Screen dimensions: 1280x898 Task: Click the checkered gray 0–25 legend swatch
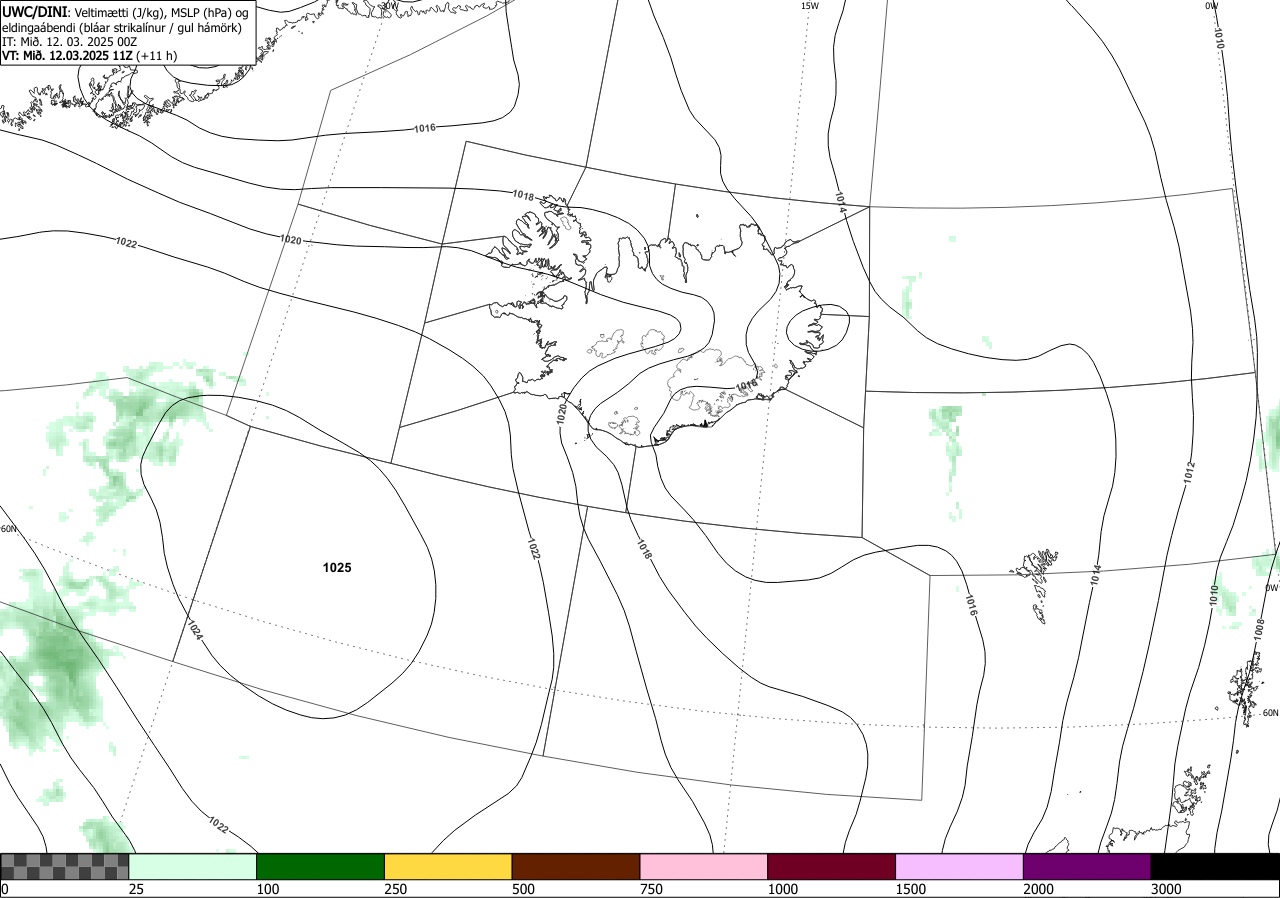[x=65, y=866]
